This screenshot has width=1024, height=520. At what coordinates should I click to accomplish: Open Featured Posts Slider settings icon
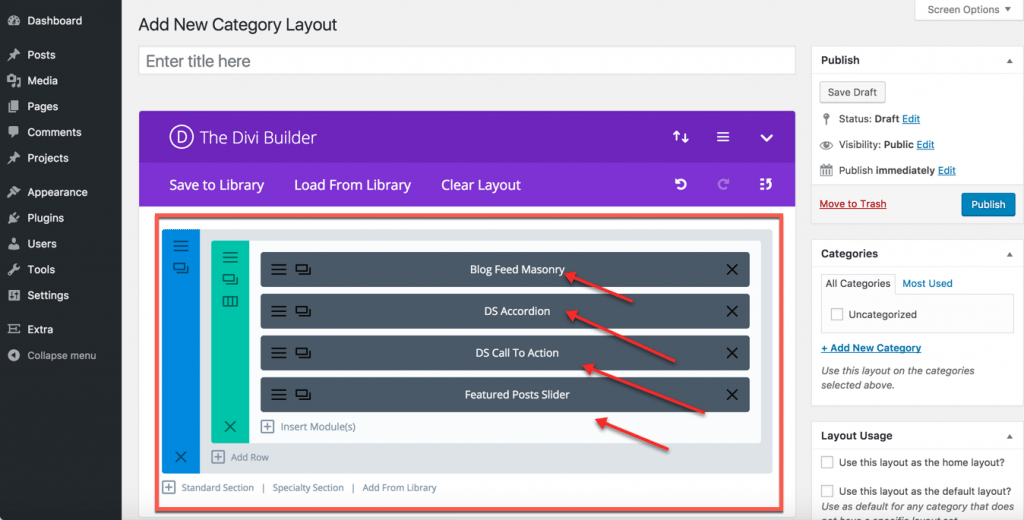click(279, 395)
